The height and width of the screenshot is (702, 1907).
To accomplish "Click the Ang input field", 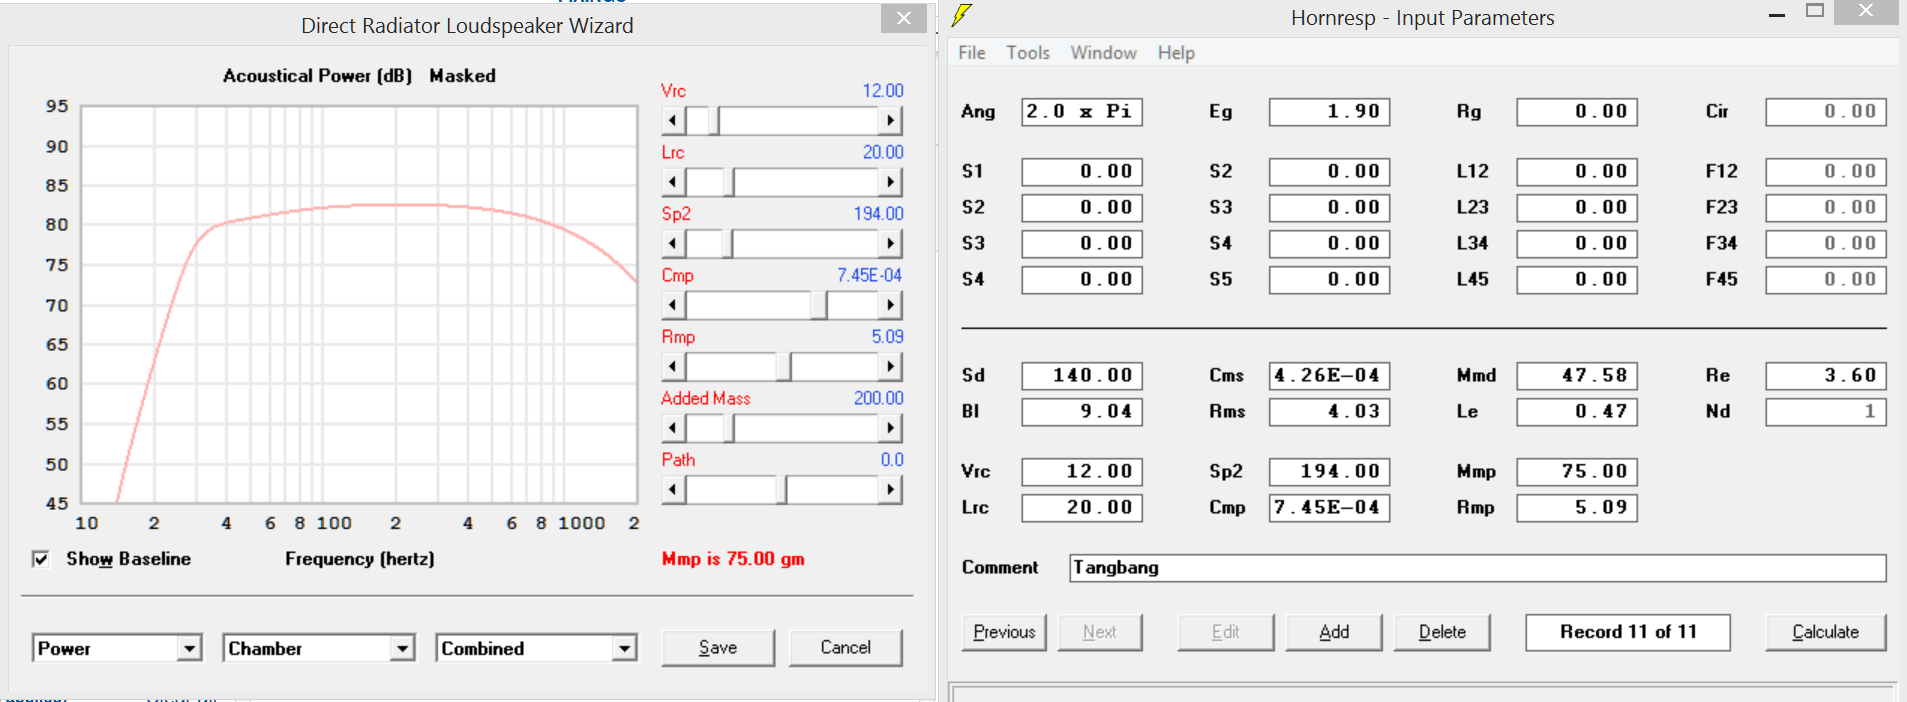I will click(1081, 112).
